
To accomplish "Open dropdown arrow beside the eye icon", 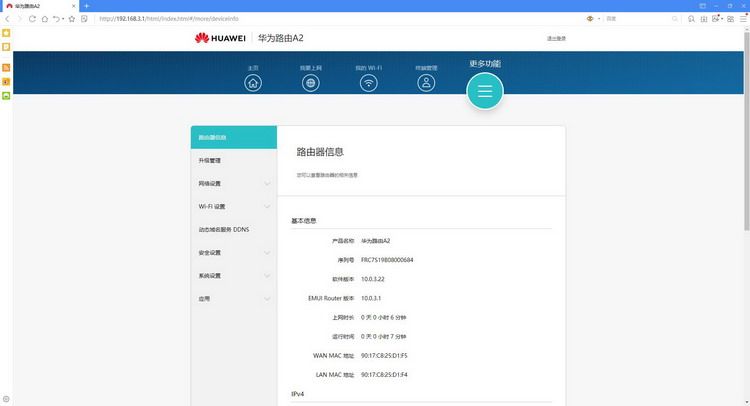I will point(599,19).
